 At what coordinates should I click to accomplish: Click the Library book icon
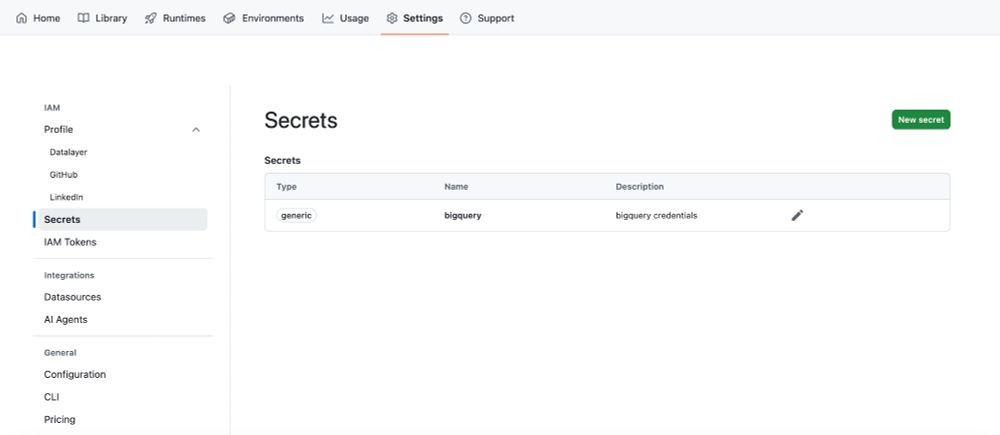point(84,18)
